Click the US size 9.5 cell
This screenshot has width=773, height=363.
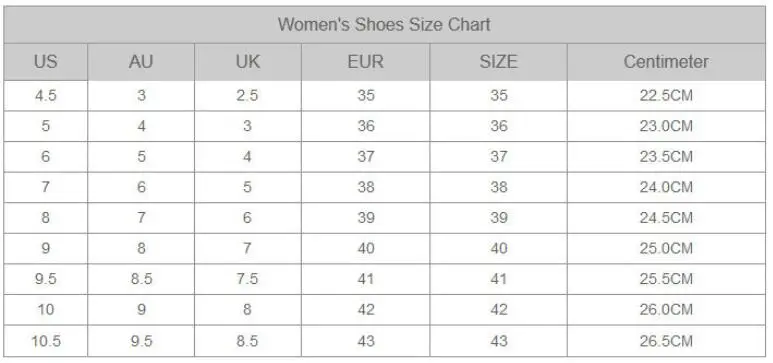point(46,279)
